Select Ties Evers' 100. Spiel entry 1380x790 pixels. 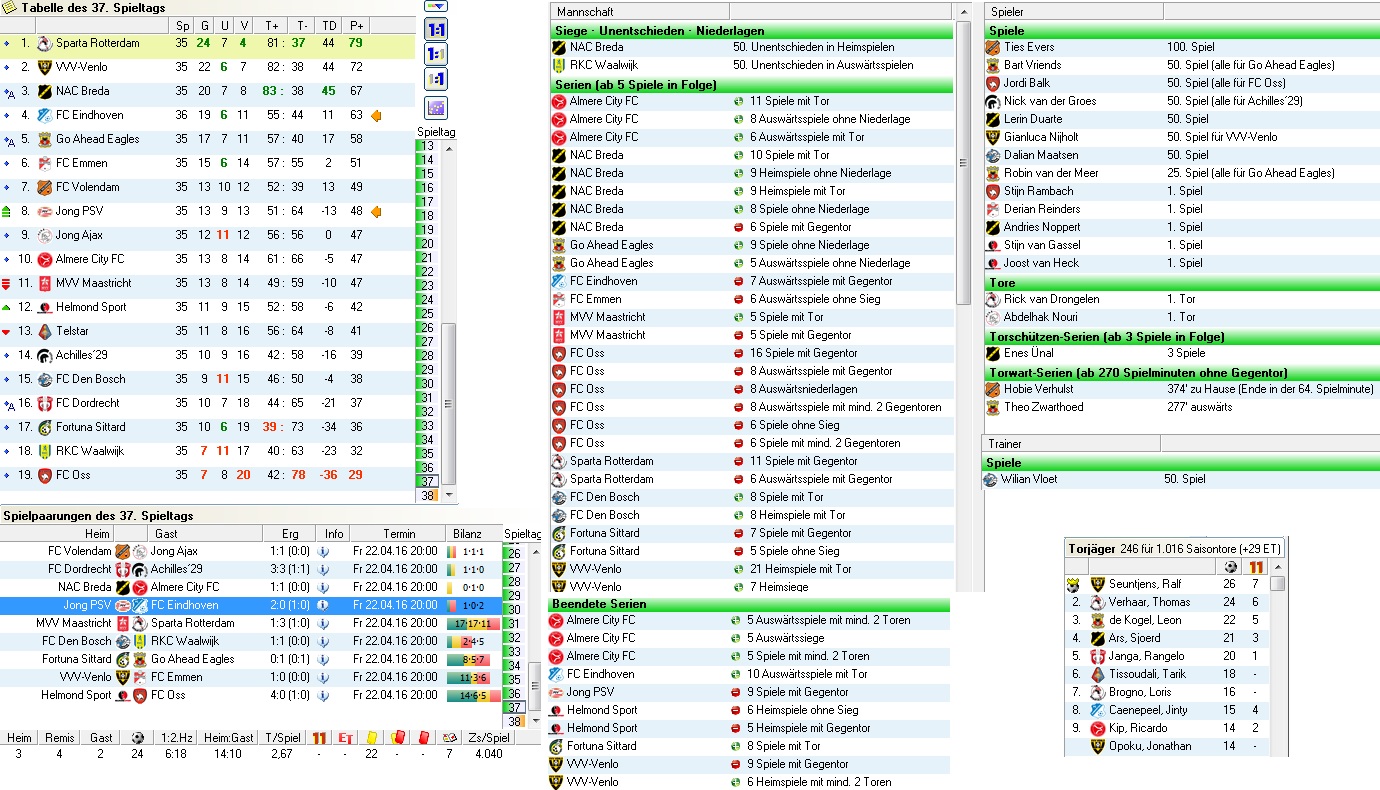click(1181, 47)
